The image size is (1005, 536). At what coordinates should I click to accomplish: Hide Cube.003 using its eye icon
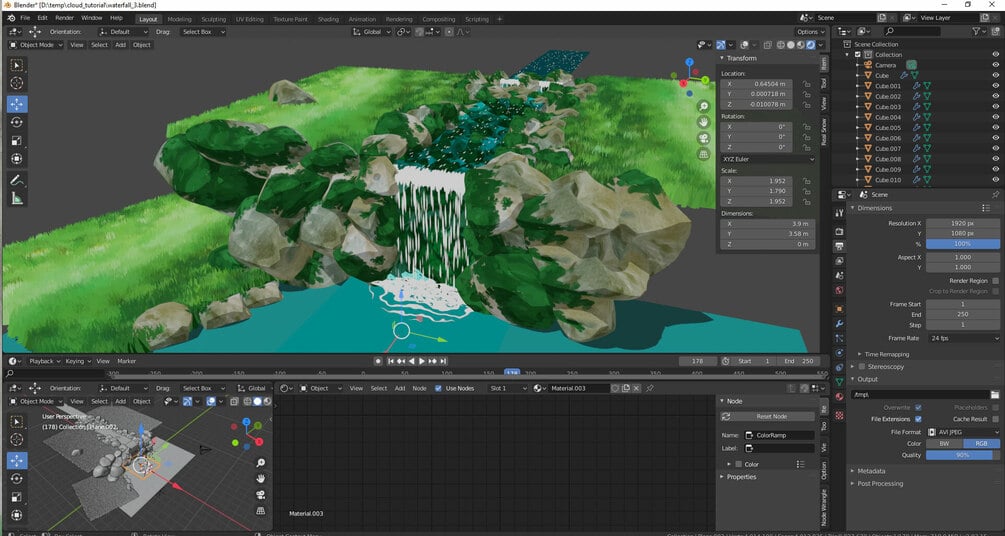point(995,107)
